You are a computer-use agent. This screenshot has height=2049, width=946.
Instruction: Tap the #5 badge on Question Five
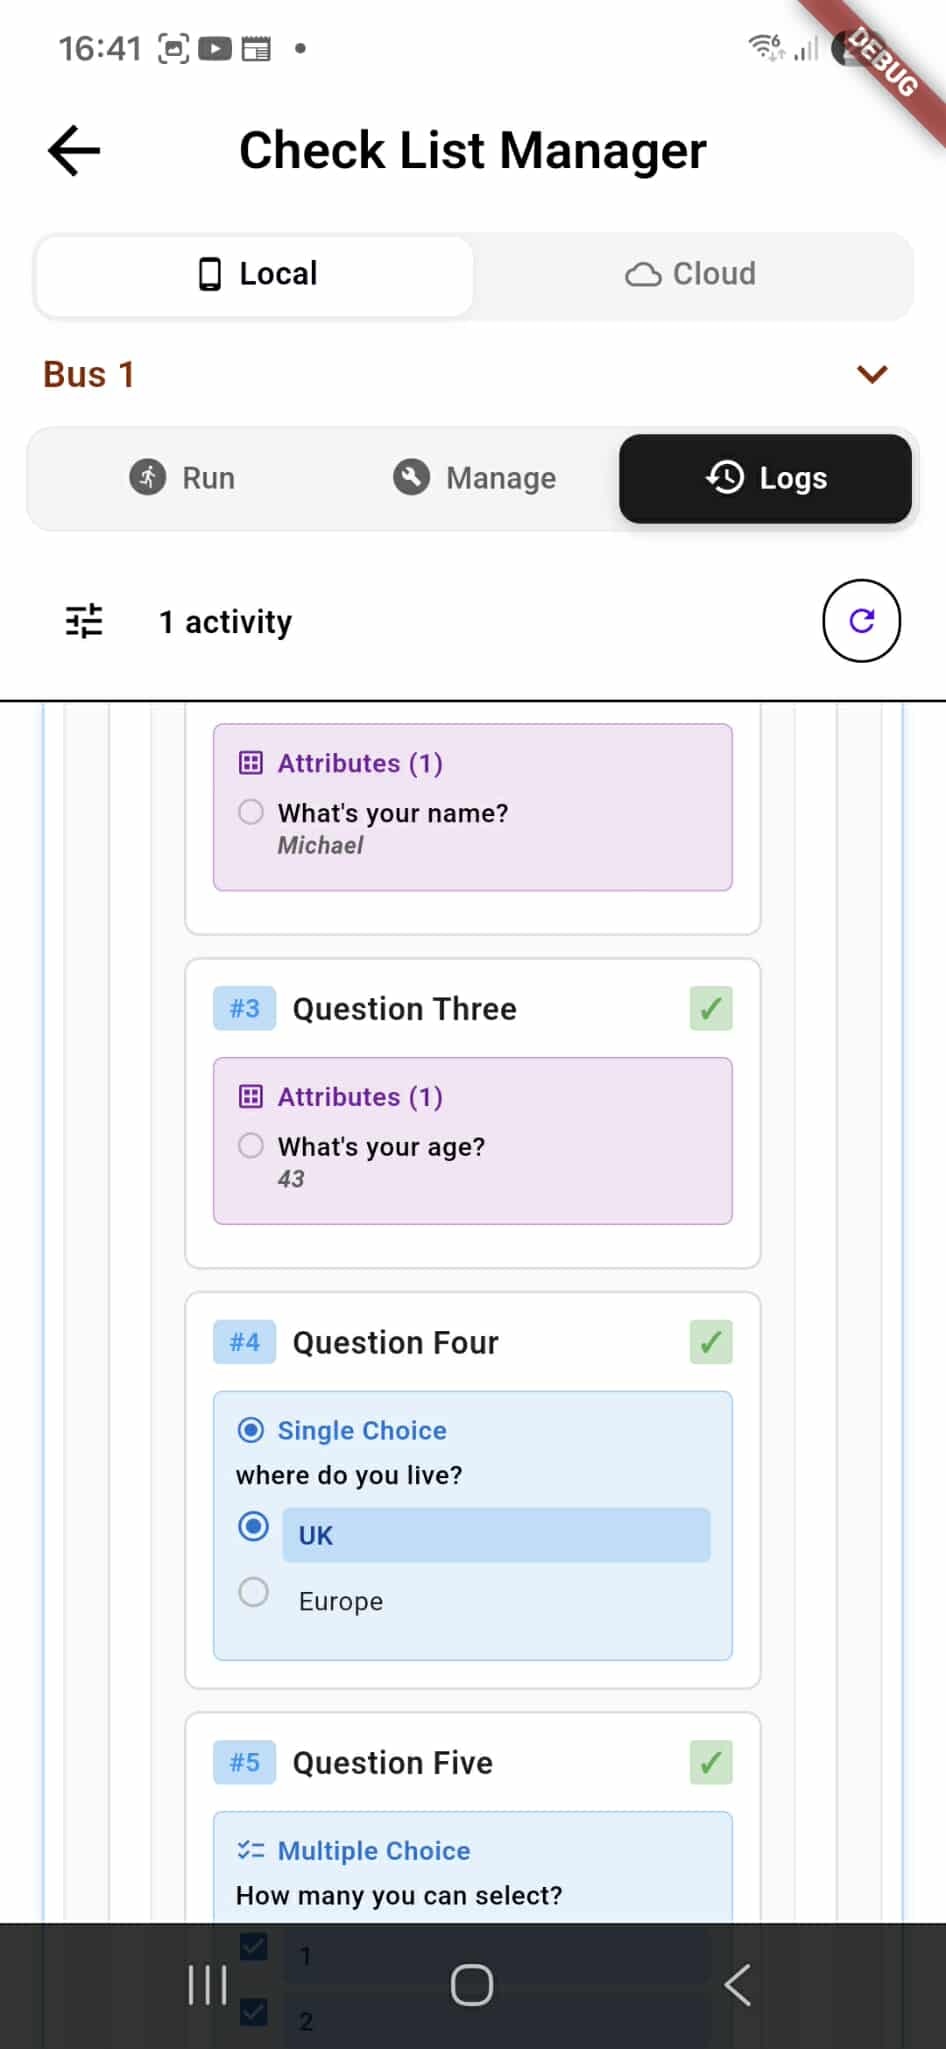coord(243,1762)
